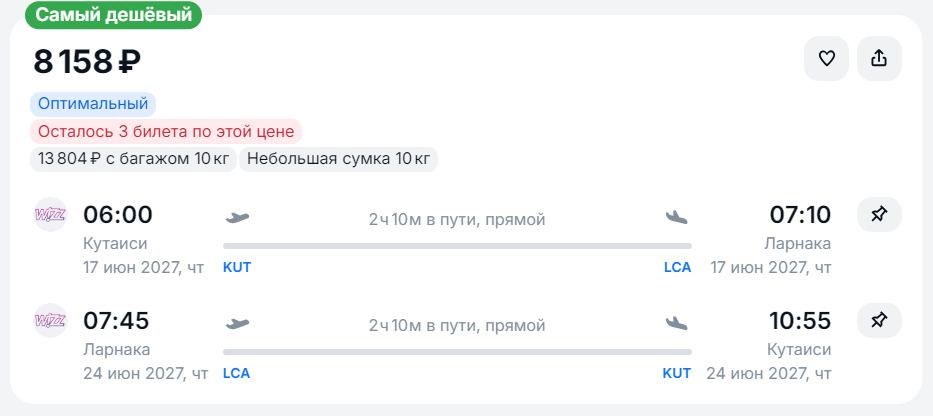This screenshot has width=933, height=416.
Task: Click the 'Оптимальный' tag
Action: click(93, 104)
